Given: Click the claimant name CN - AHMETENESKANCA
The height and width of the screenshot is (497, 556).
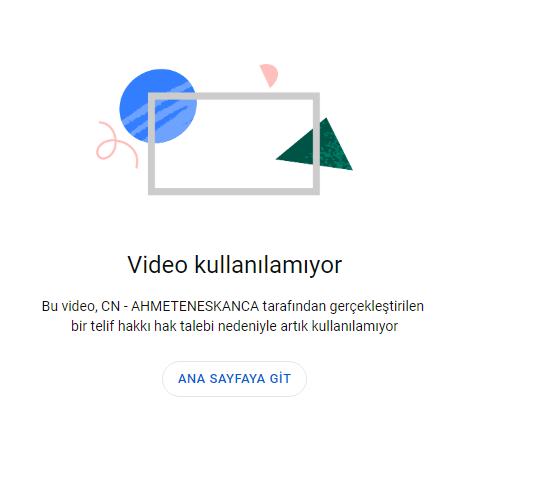Looking at the screenshot, I should point(180,306).
